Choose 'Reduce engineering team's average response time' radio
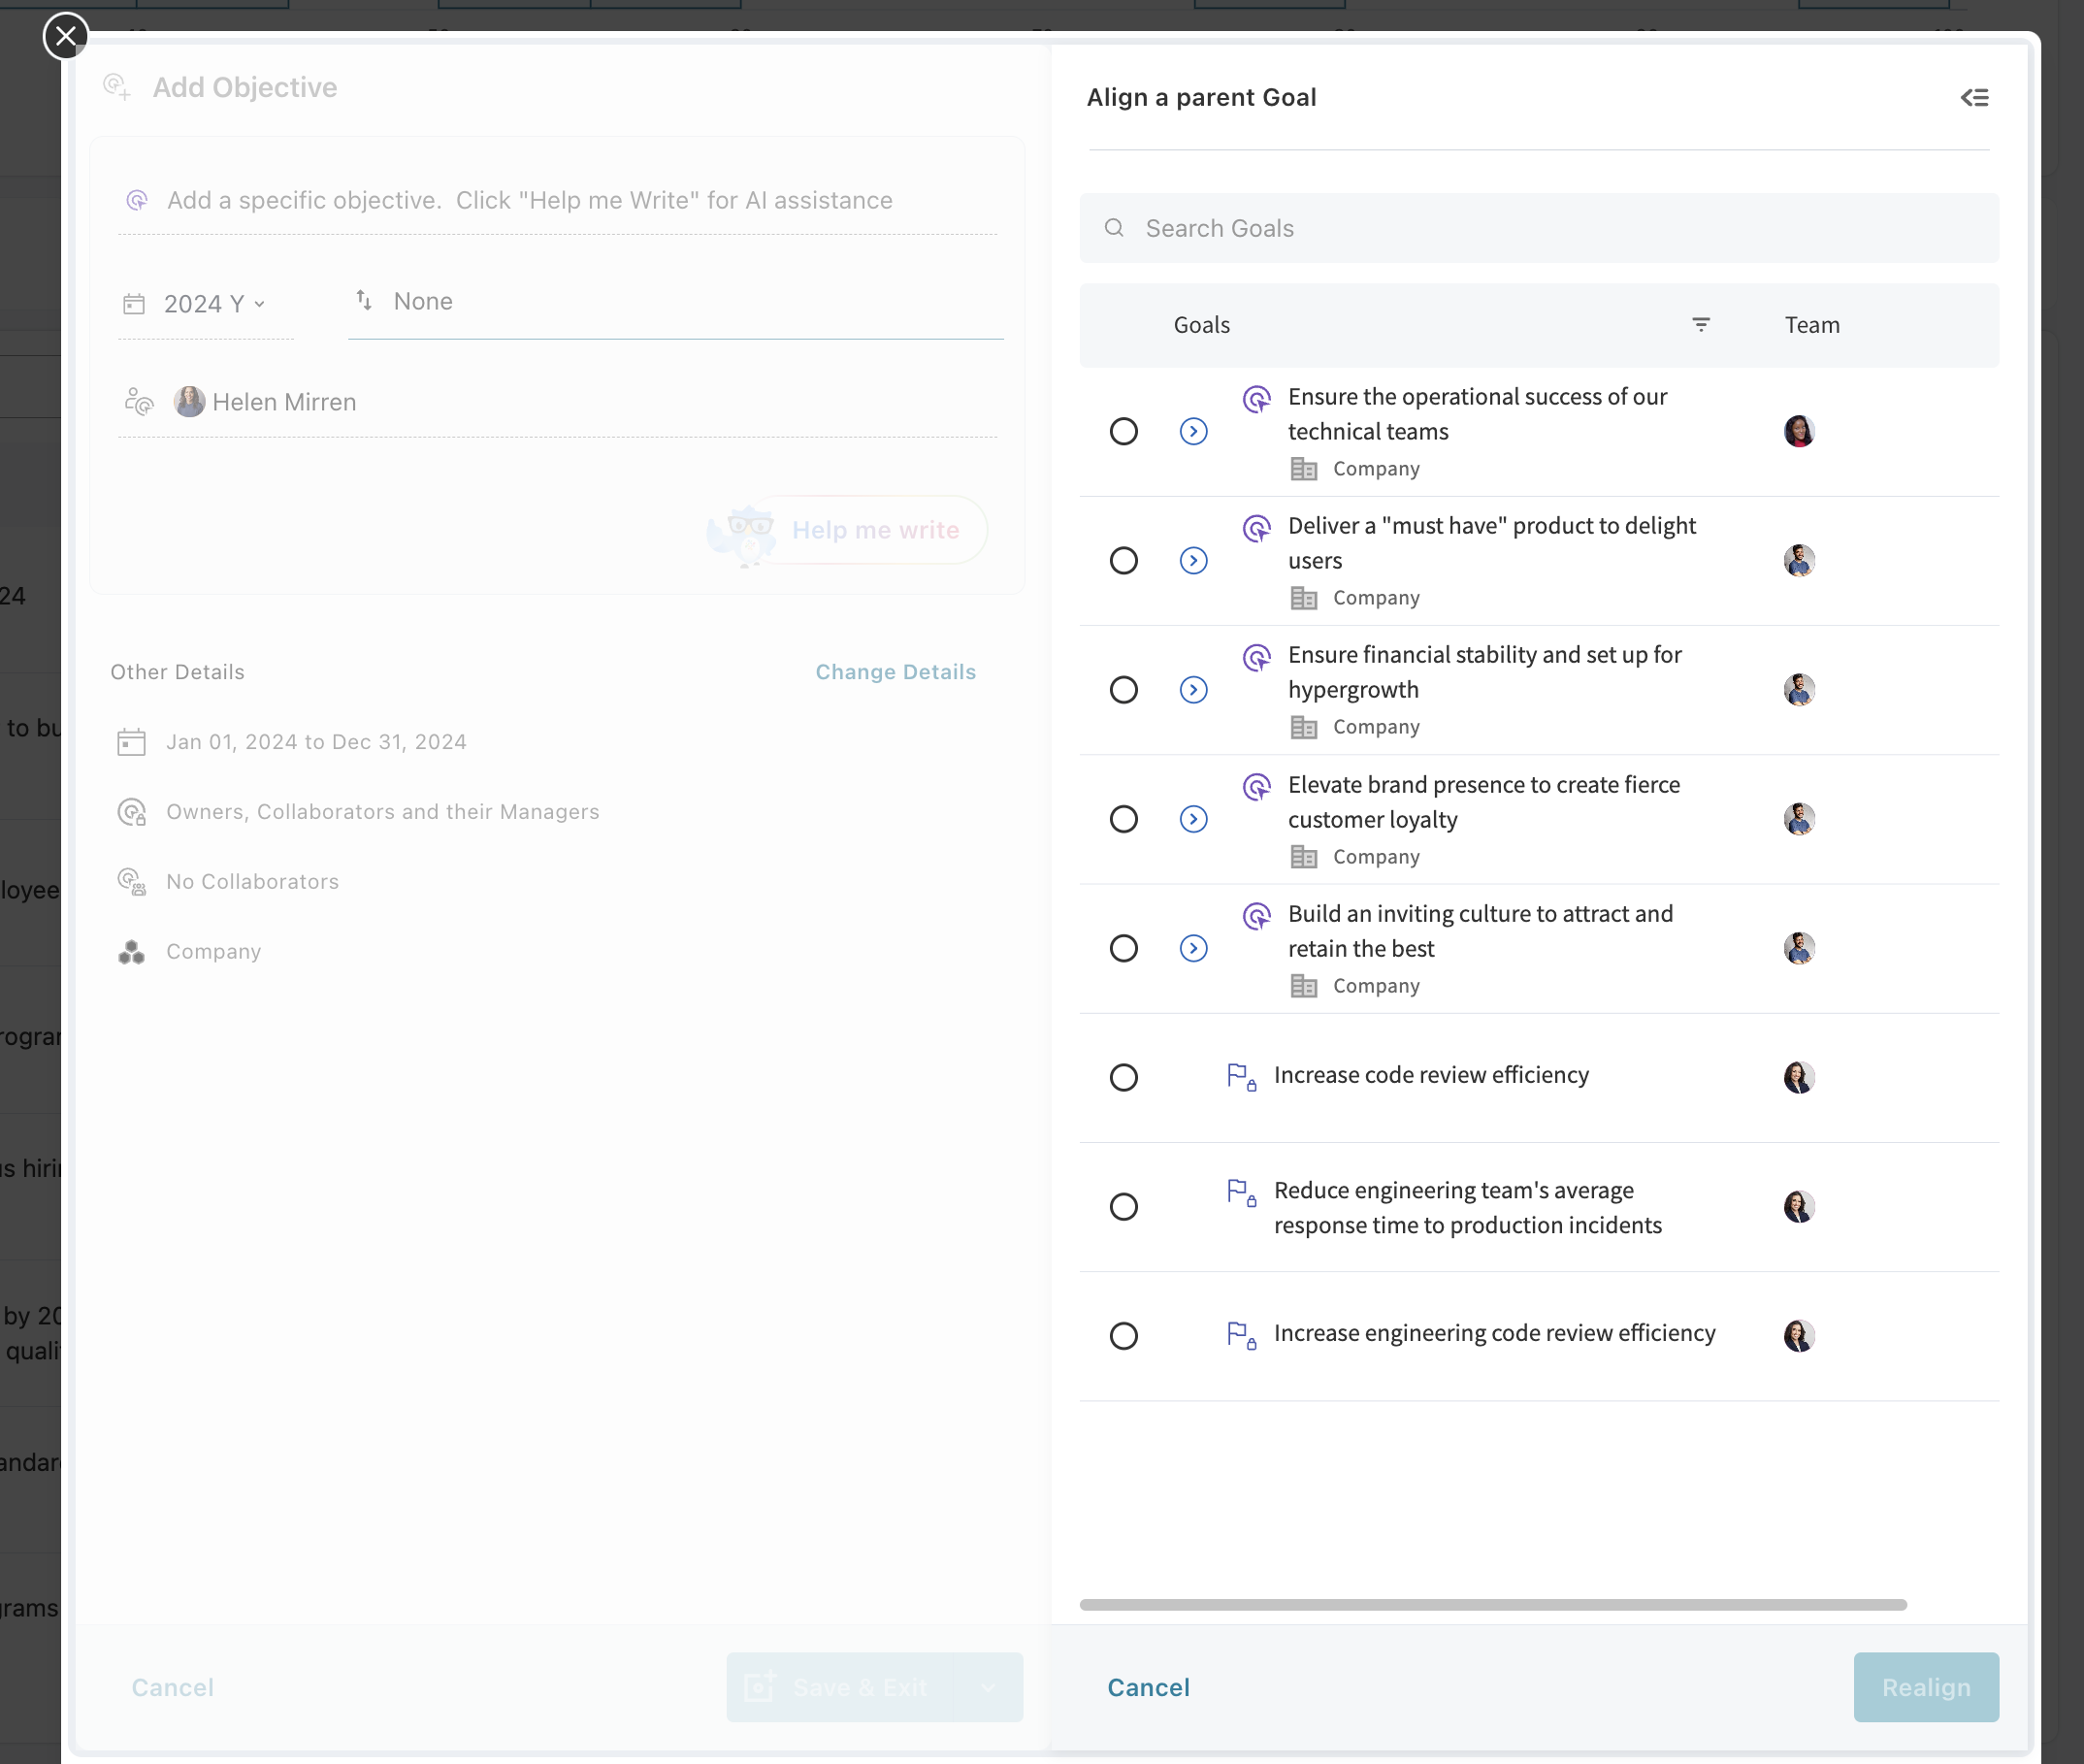2084x1764 pixels. click(x=1123, y=1207)
